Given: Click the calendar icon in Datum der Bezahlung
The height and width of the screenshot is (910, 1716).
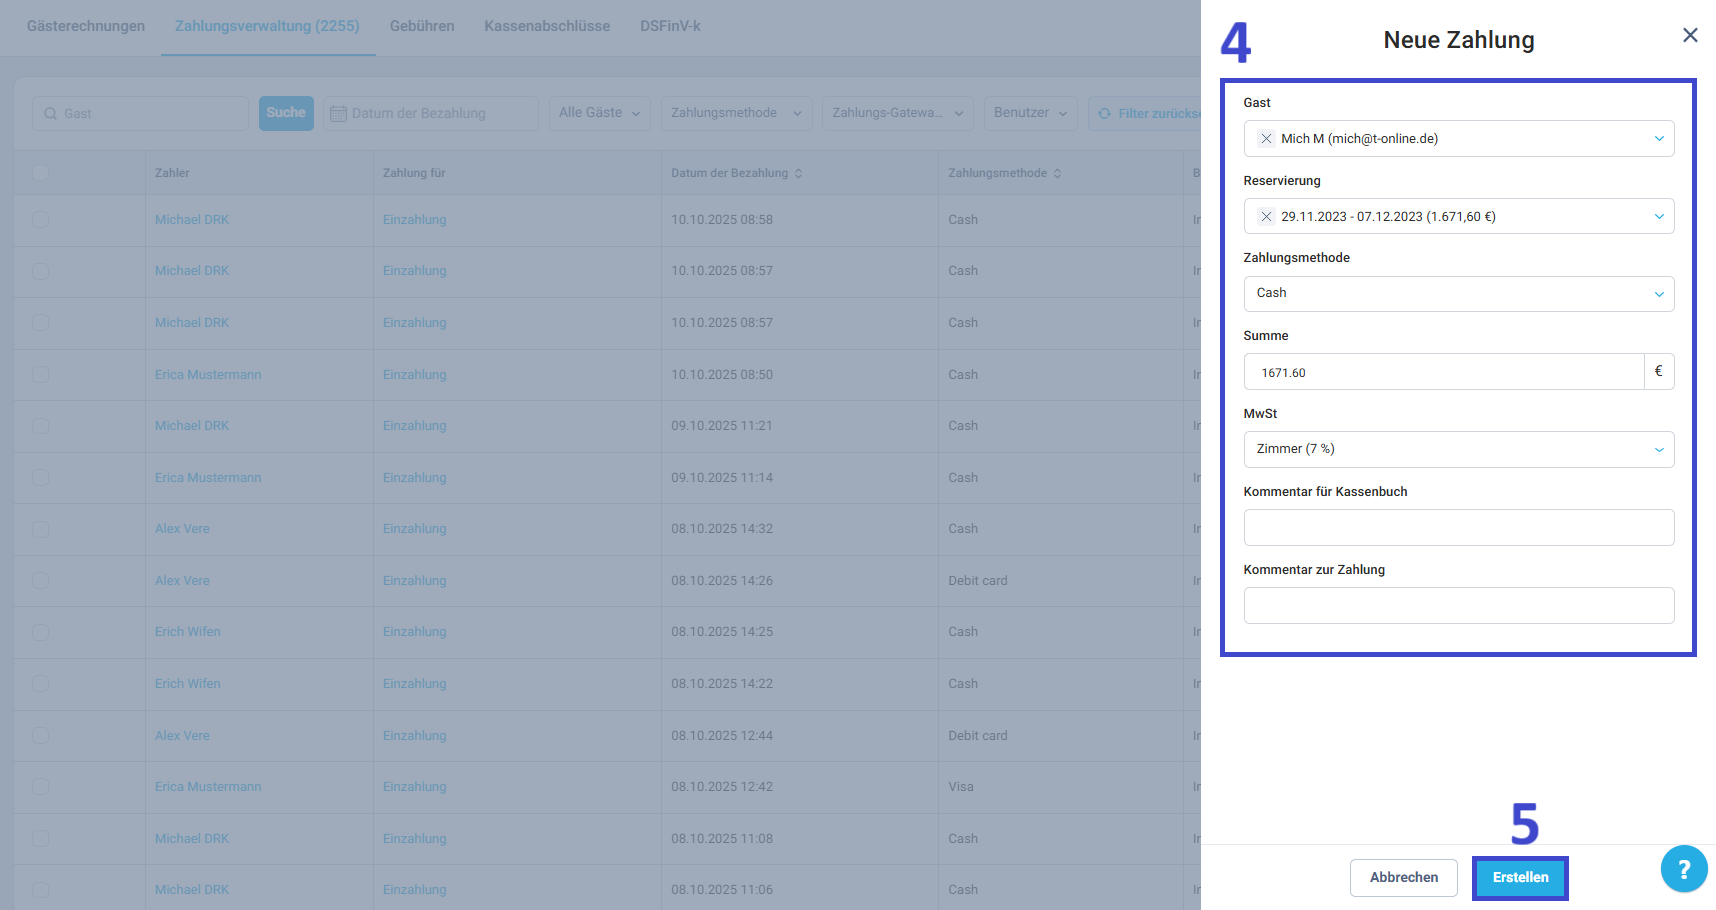Looking at the screenshot, I should tap(338, 114).
